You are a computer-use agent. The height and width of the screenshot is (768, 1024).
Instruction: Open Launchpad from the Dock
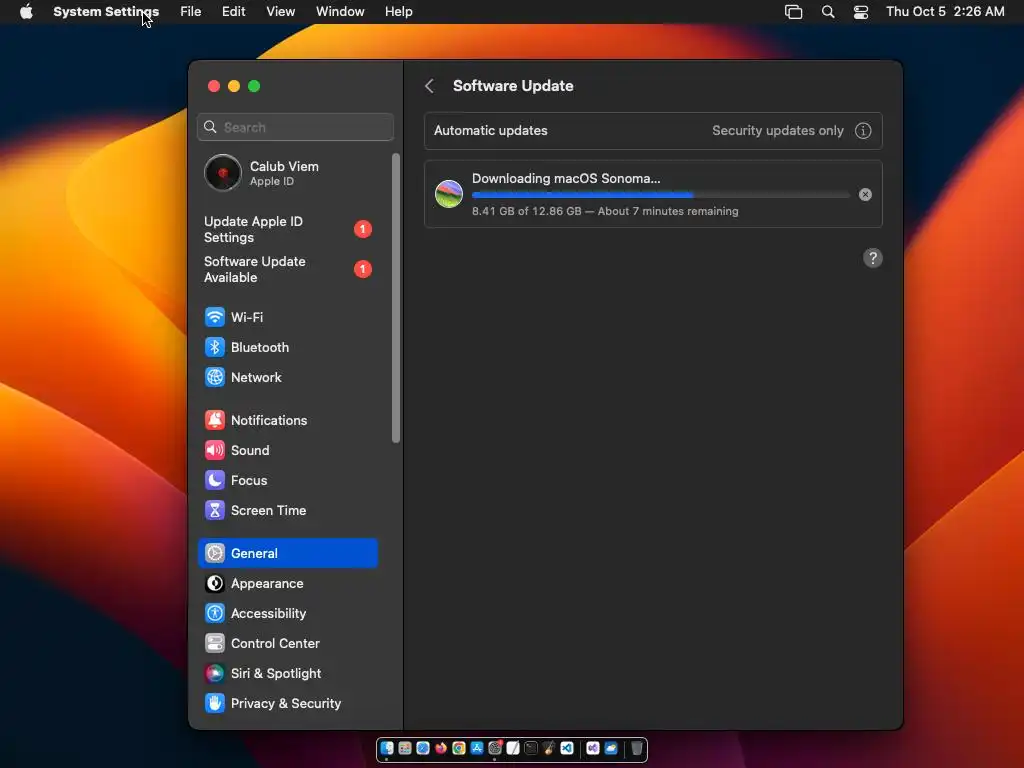pyautogui.click(x=405, y=748)
